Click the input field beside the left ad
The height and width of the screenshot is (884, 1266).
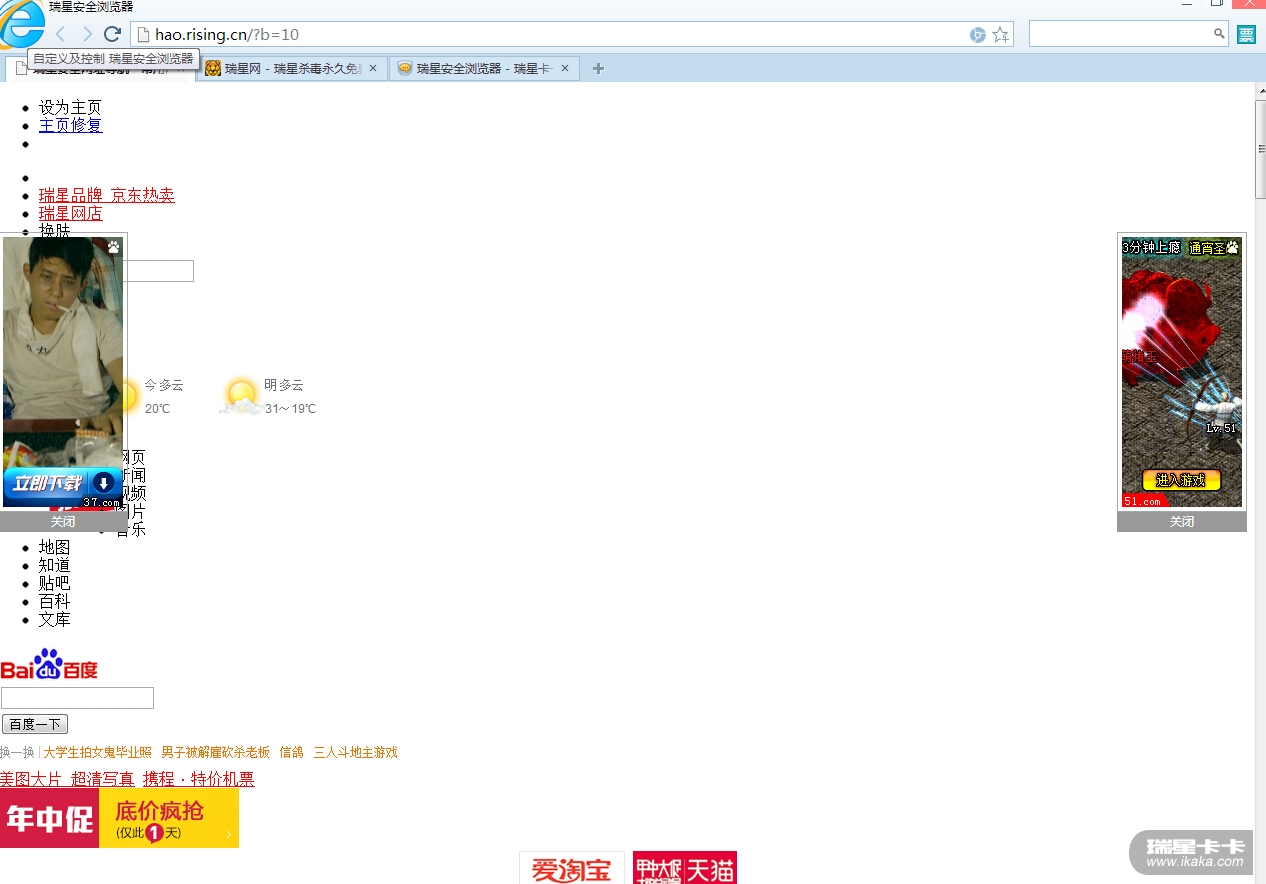click(x=160, y=271)
